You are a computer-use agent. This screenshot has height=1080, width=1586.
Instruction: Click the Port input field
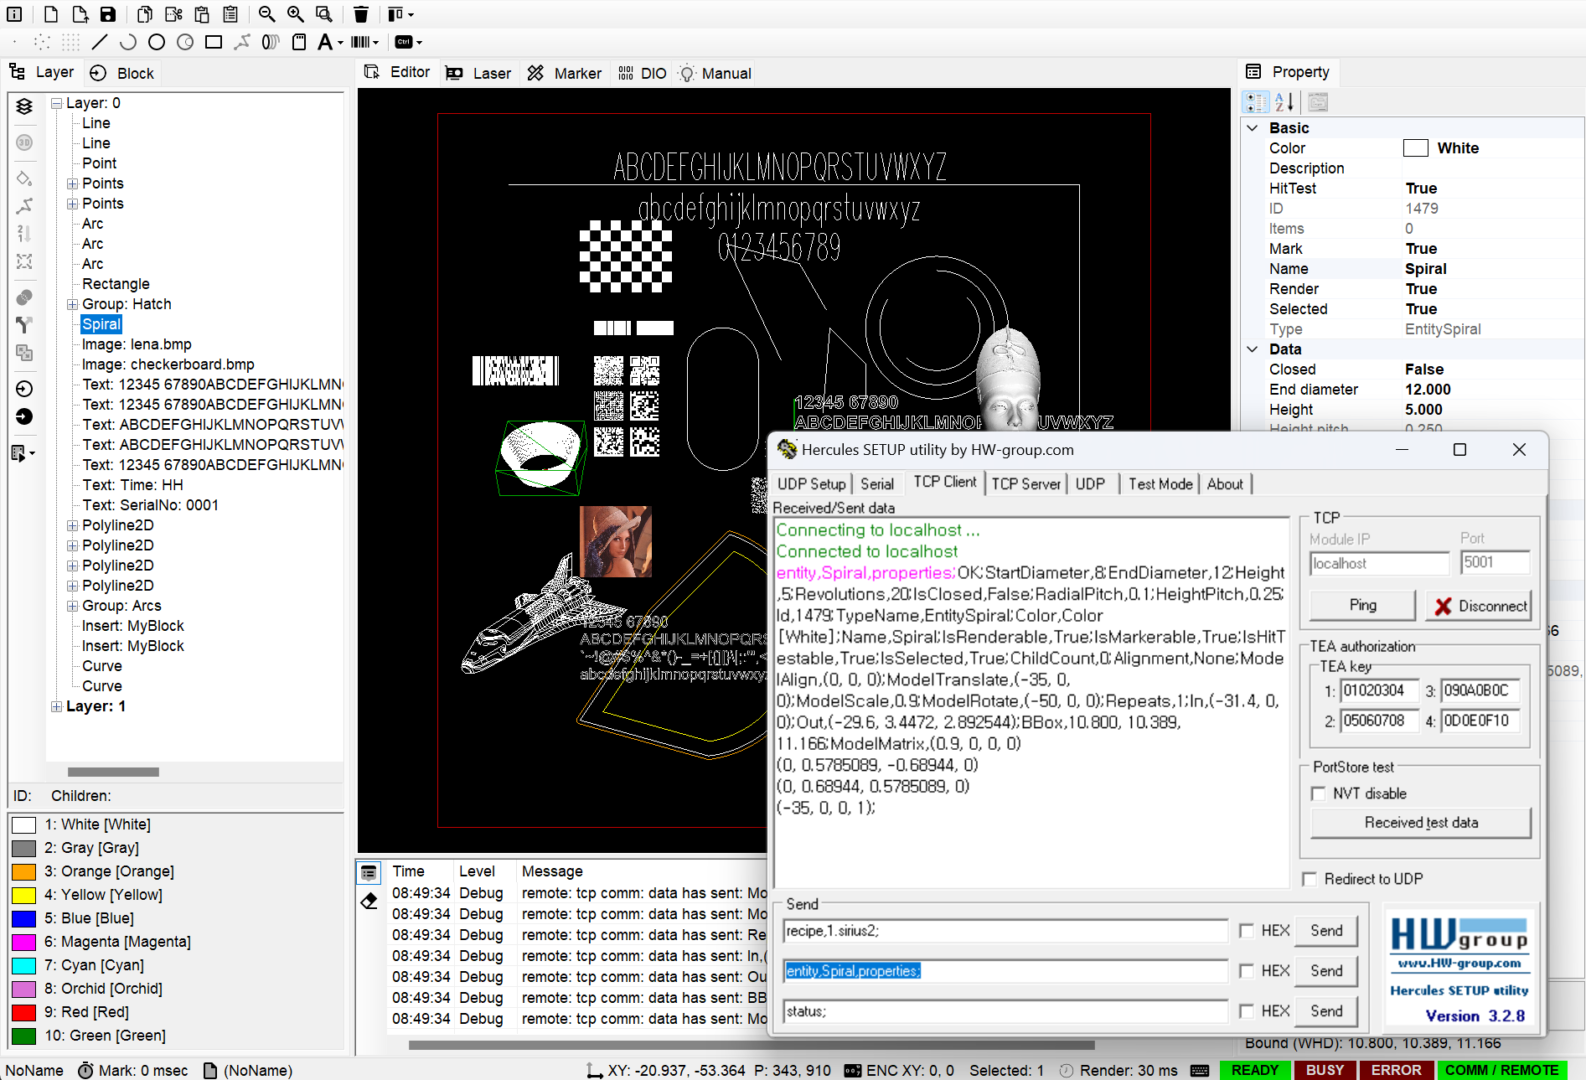point(1493,563)
